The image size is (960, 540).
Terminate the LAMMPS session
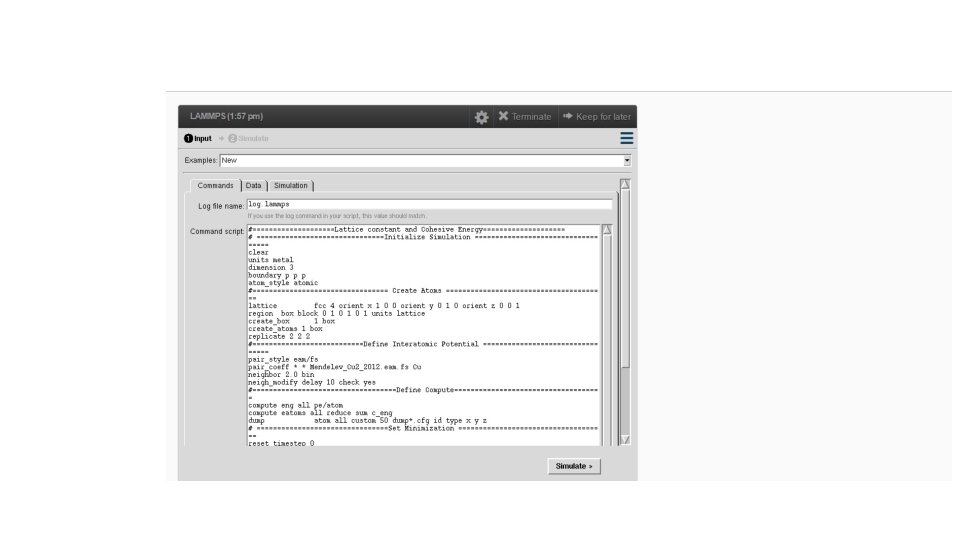525,116
